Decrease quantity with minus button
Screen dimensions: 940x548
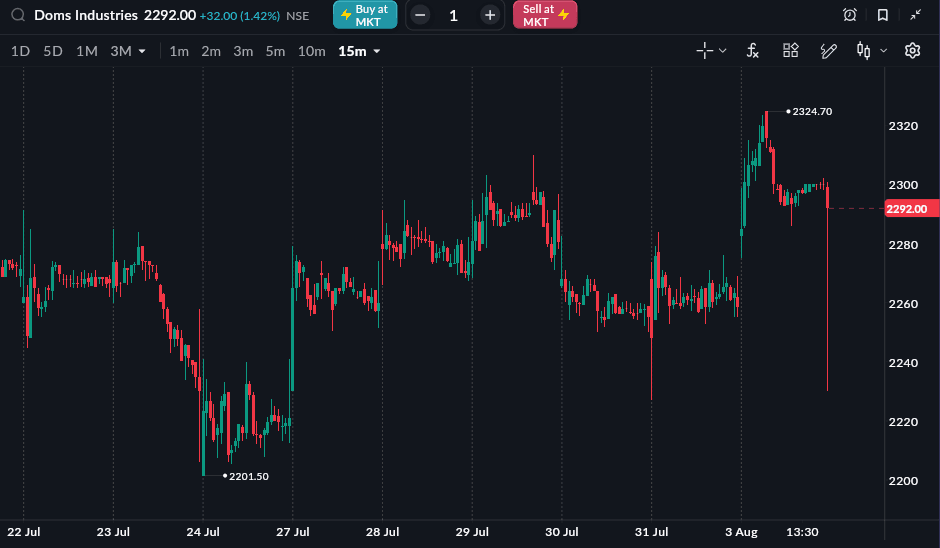click(420, 16)
